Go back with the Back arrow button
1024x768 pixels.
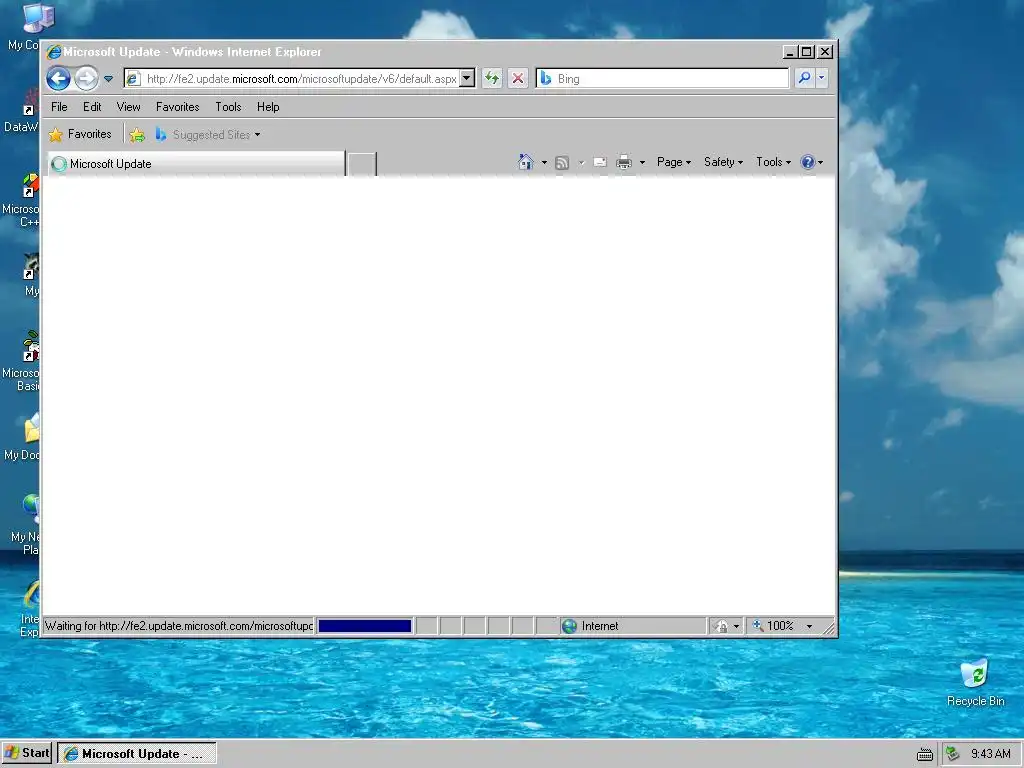[58, 79]
